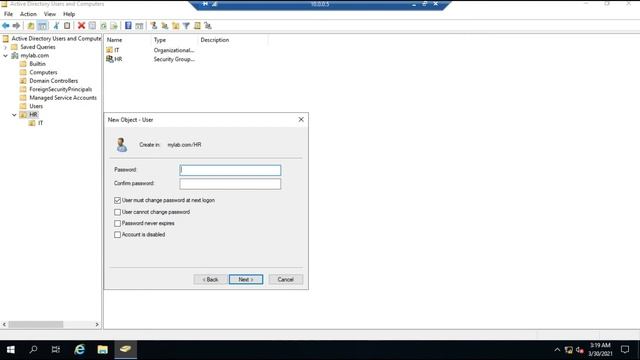Close the New Object - User dialog
Screen dimensions: 640x360
click(x=301, y=120)
